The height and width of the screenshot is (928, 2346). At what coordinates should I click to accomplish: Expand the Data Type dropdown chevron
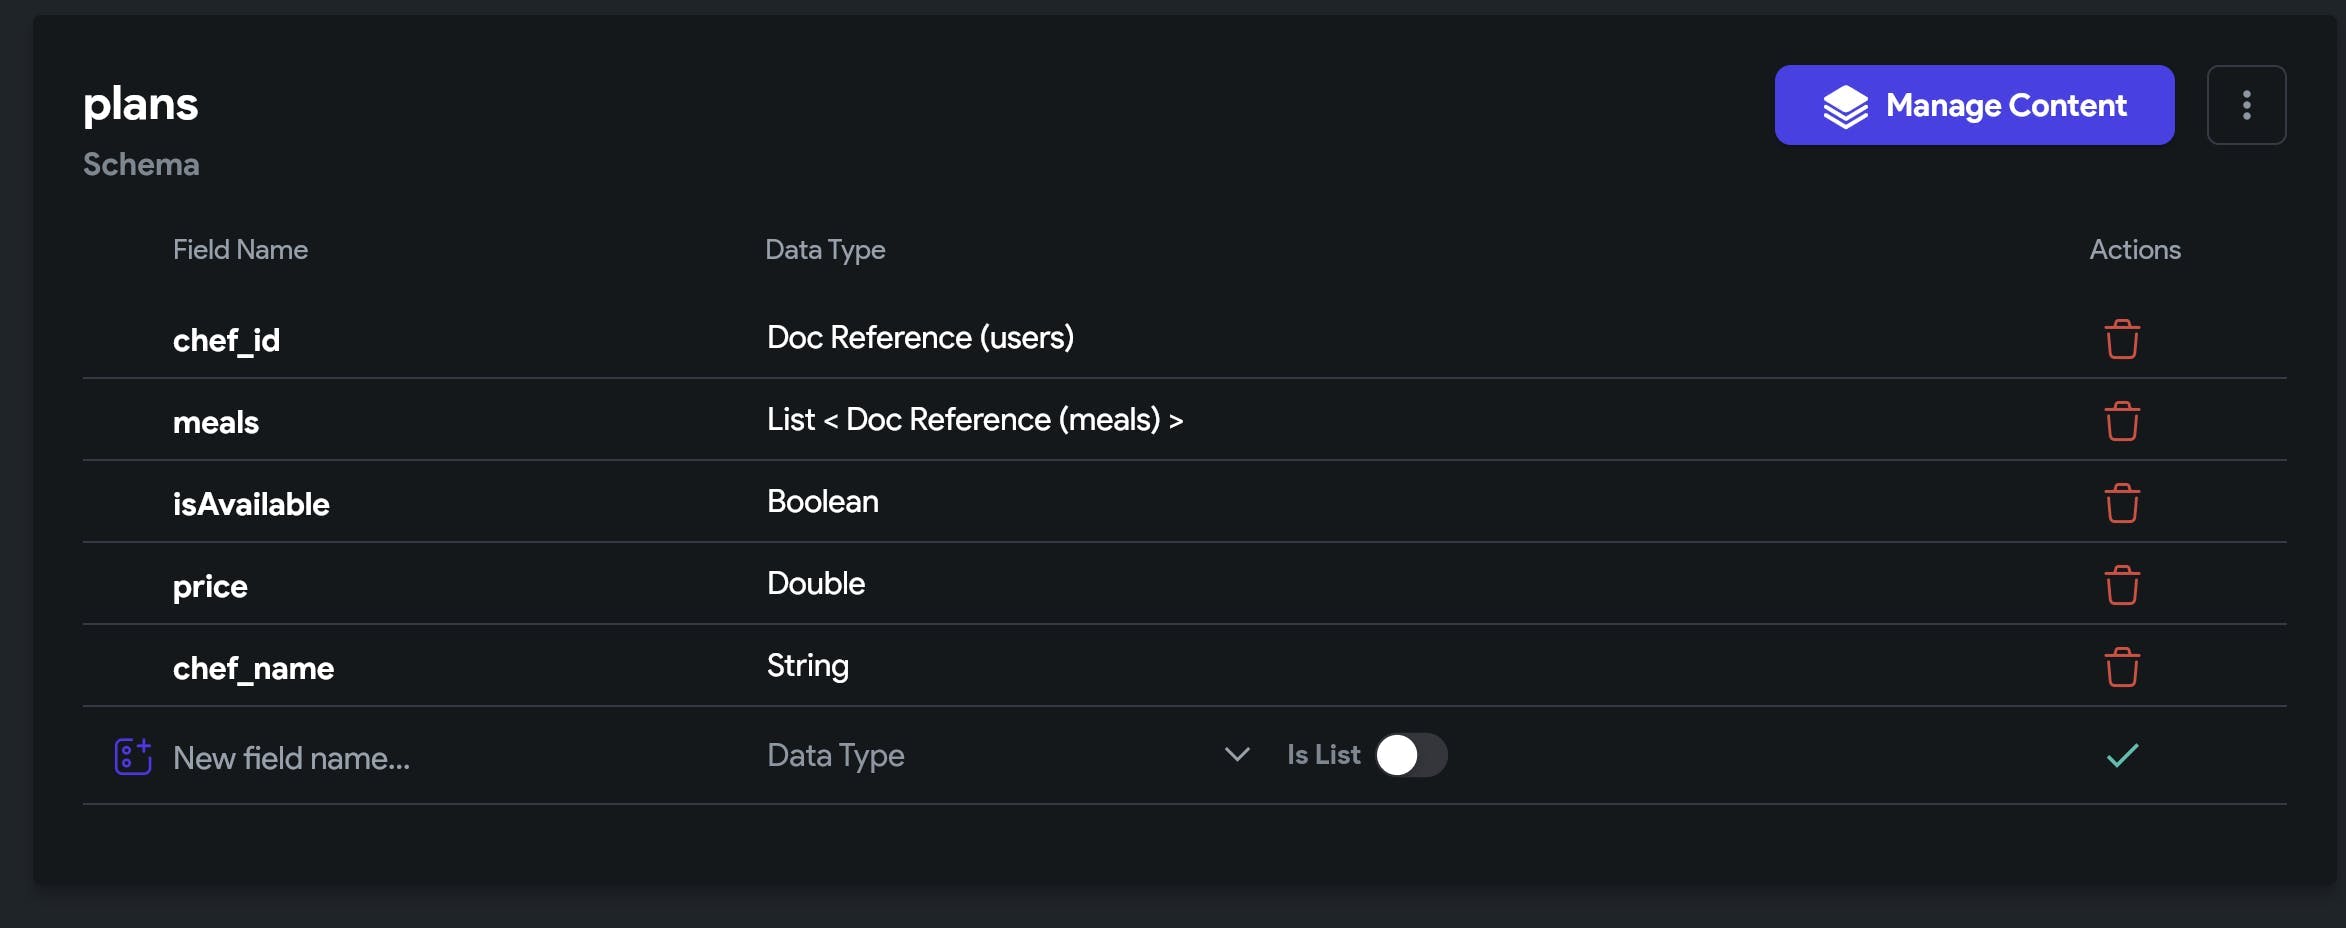[x=1237, y=755]
